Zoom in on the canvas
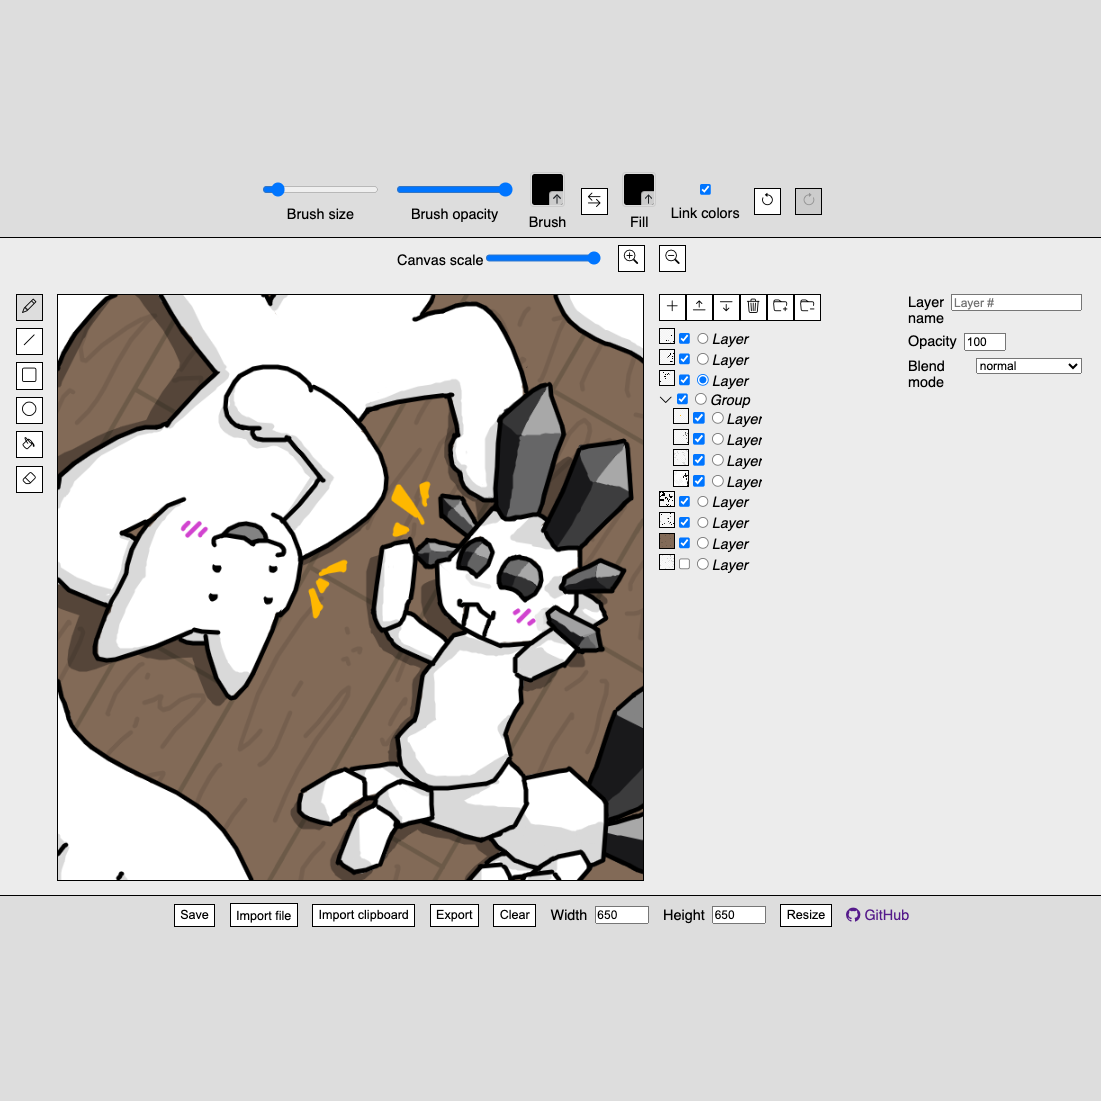 click(x=631, y=258)
